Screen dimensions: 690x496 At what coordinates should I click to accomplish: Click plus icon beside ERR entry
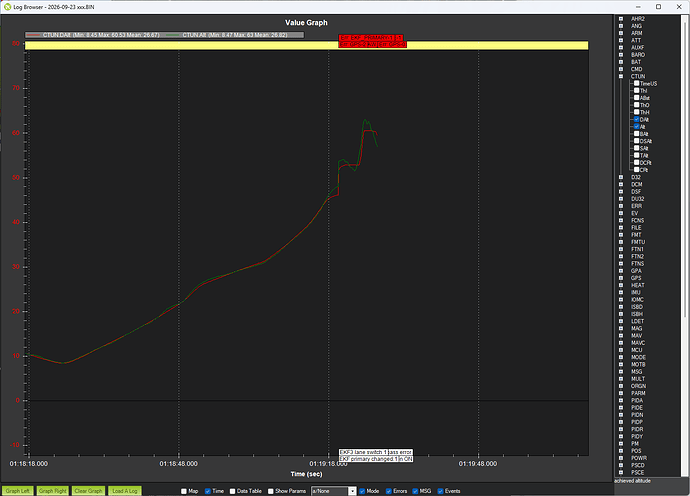[621, 206]
